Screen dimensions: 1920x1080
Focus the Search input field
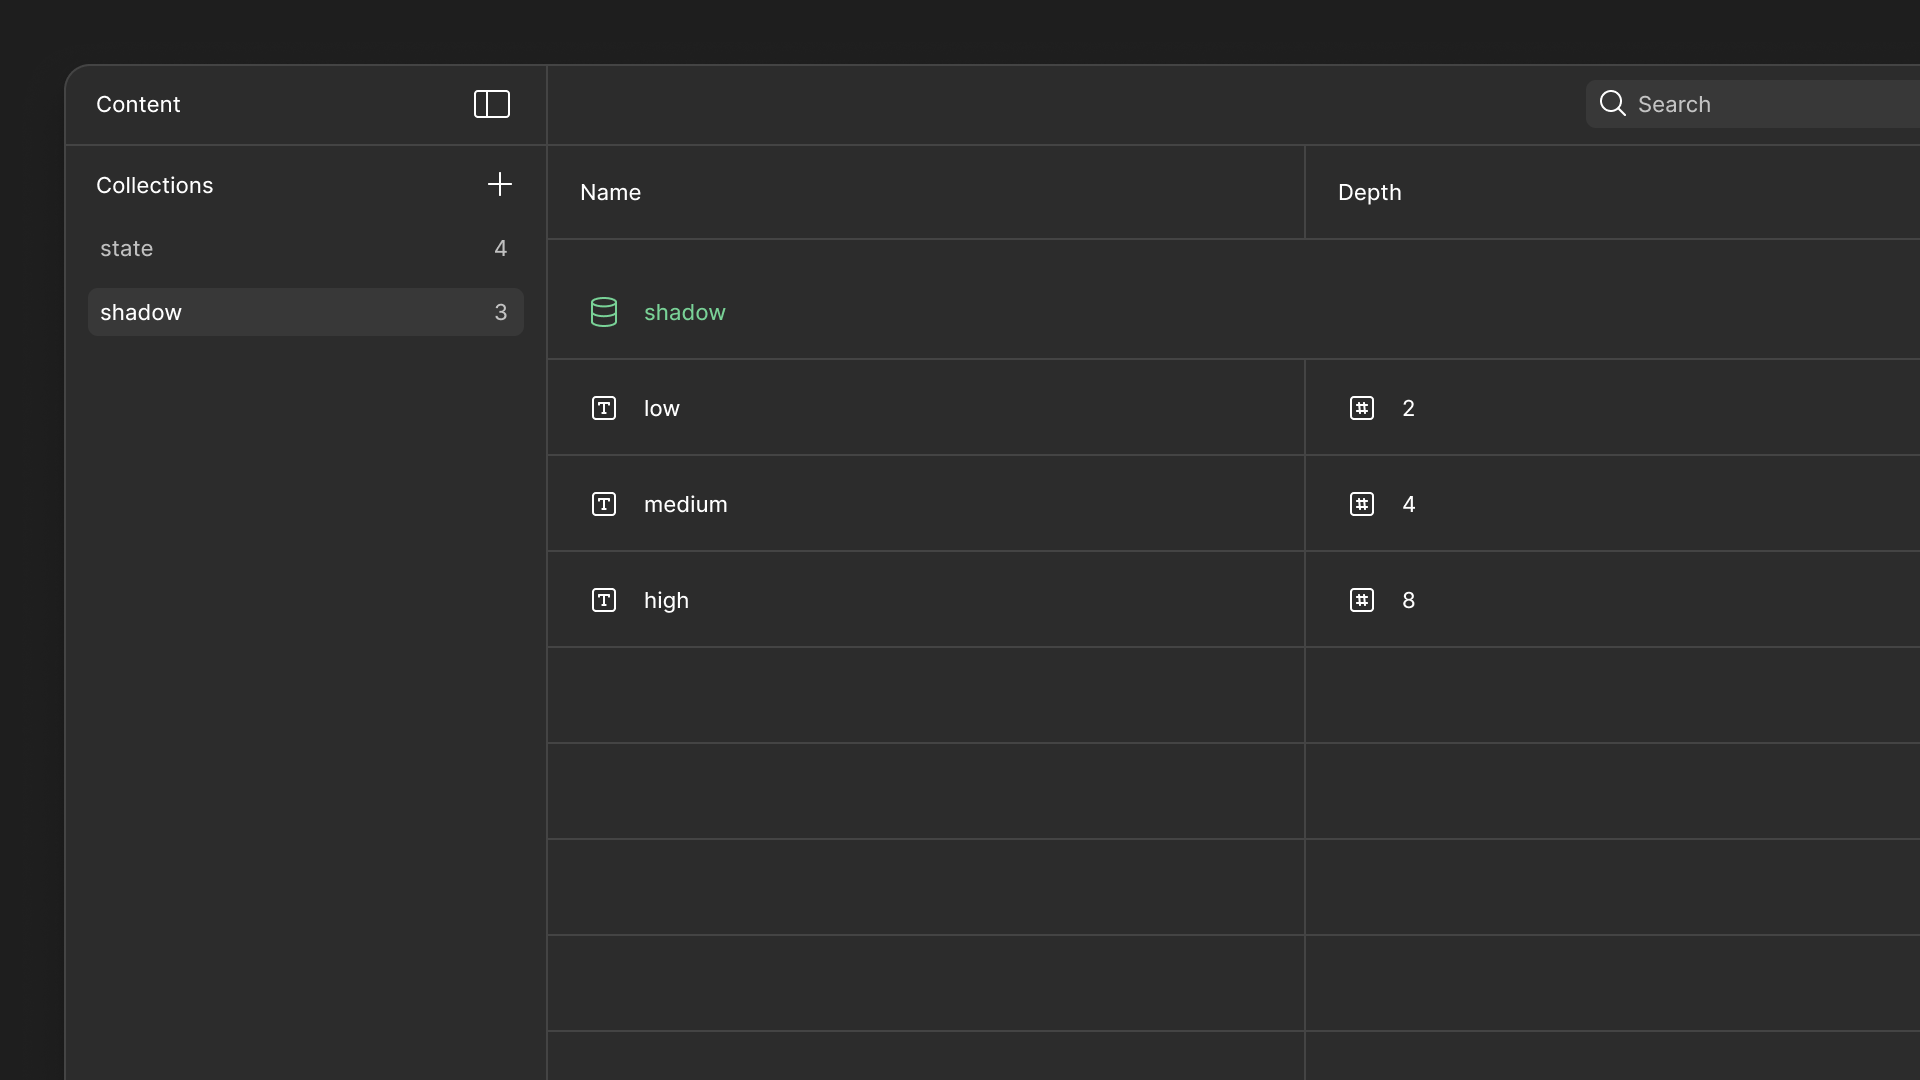(x=1753, y=104)
